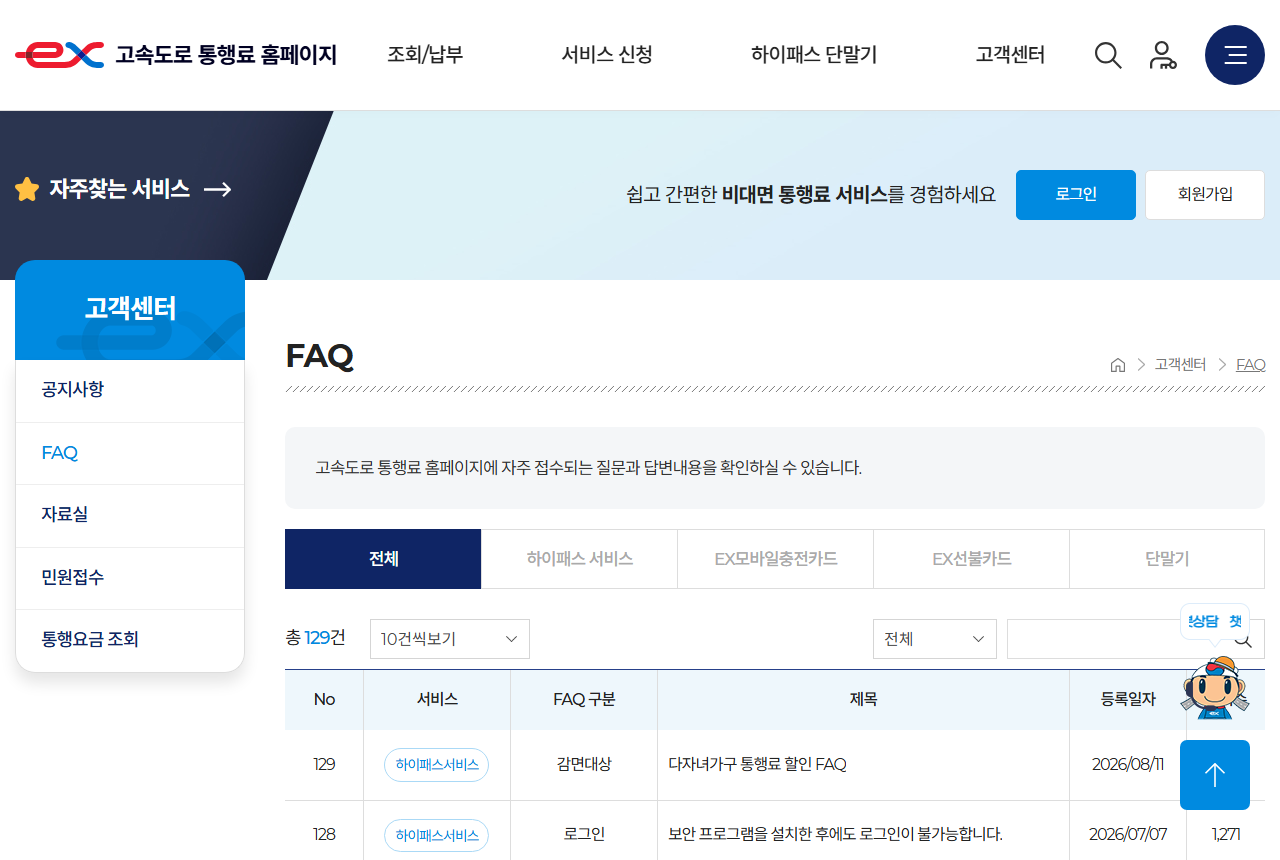This screenshot has height=860, width=1280.
Task: Open the 서비스 신청 top menu
Action: tap(607, 55)
